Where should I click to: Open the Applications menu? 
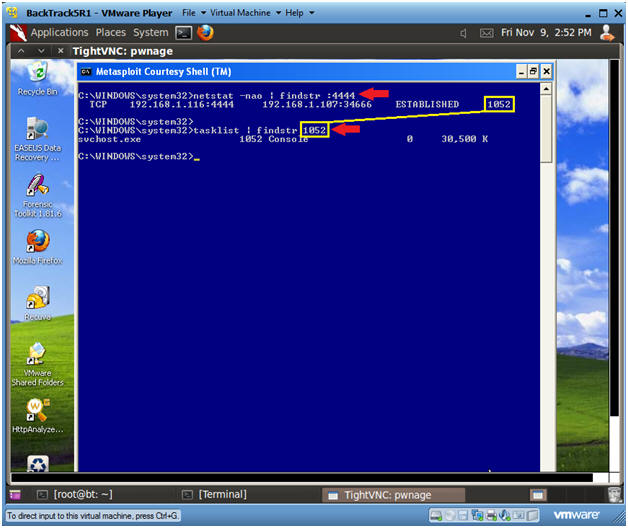pos(59,32)
